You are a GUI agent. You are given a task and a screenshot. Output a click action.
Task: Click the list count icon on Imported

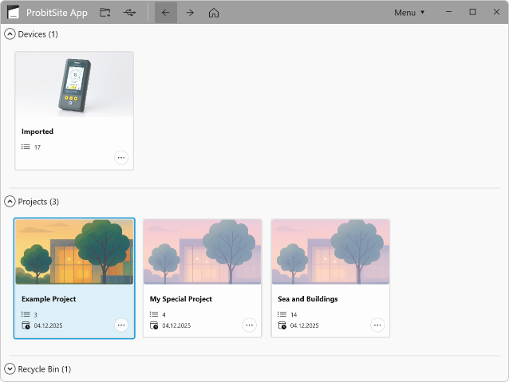coord(26,147)
